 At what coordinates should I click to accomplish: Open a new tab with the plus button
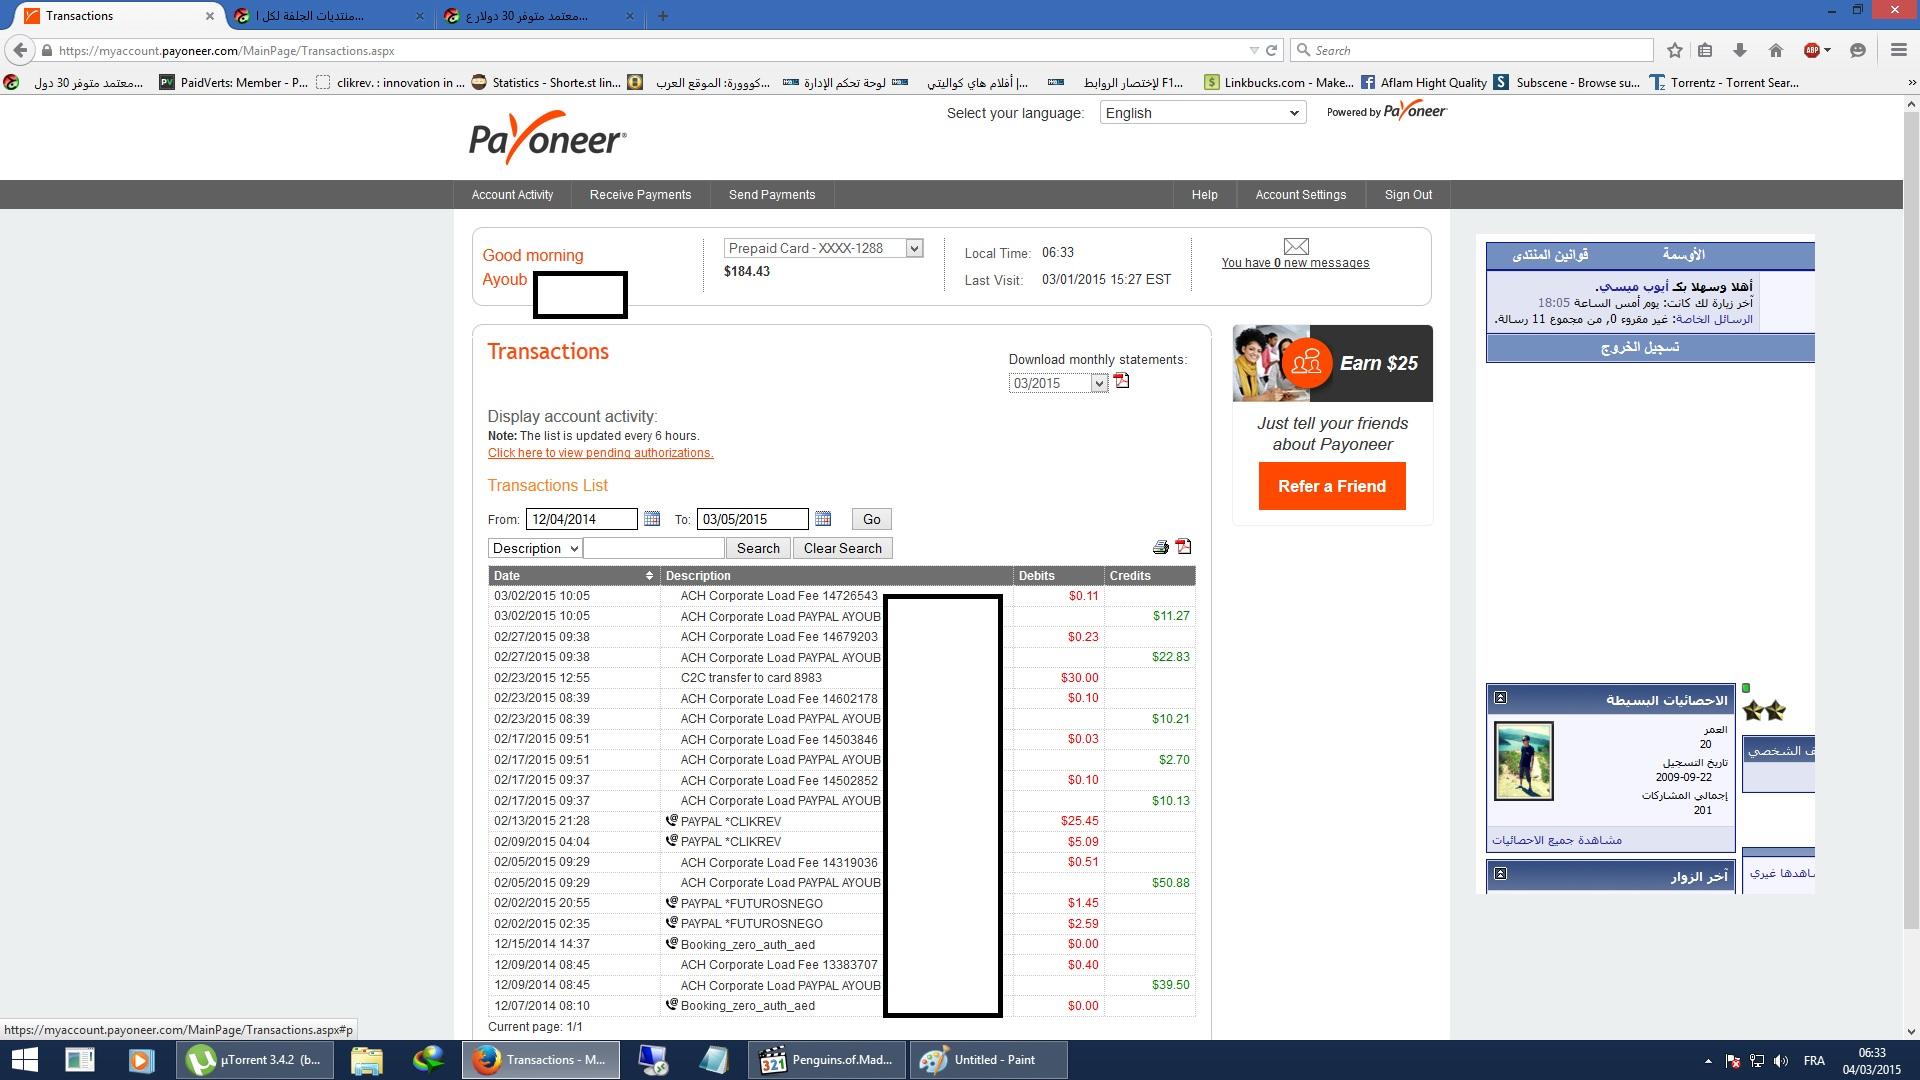663,16
